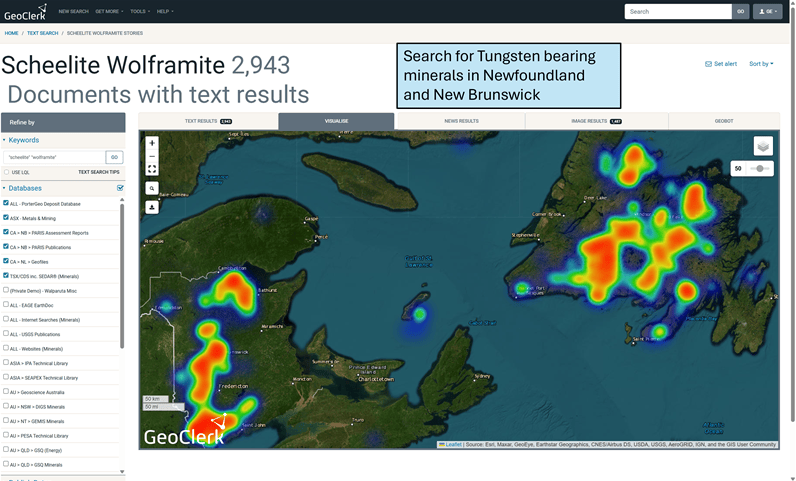
Task: Click the heatmap value 50 field
Action: tap(738, 169)
